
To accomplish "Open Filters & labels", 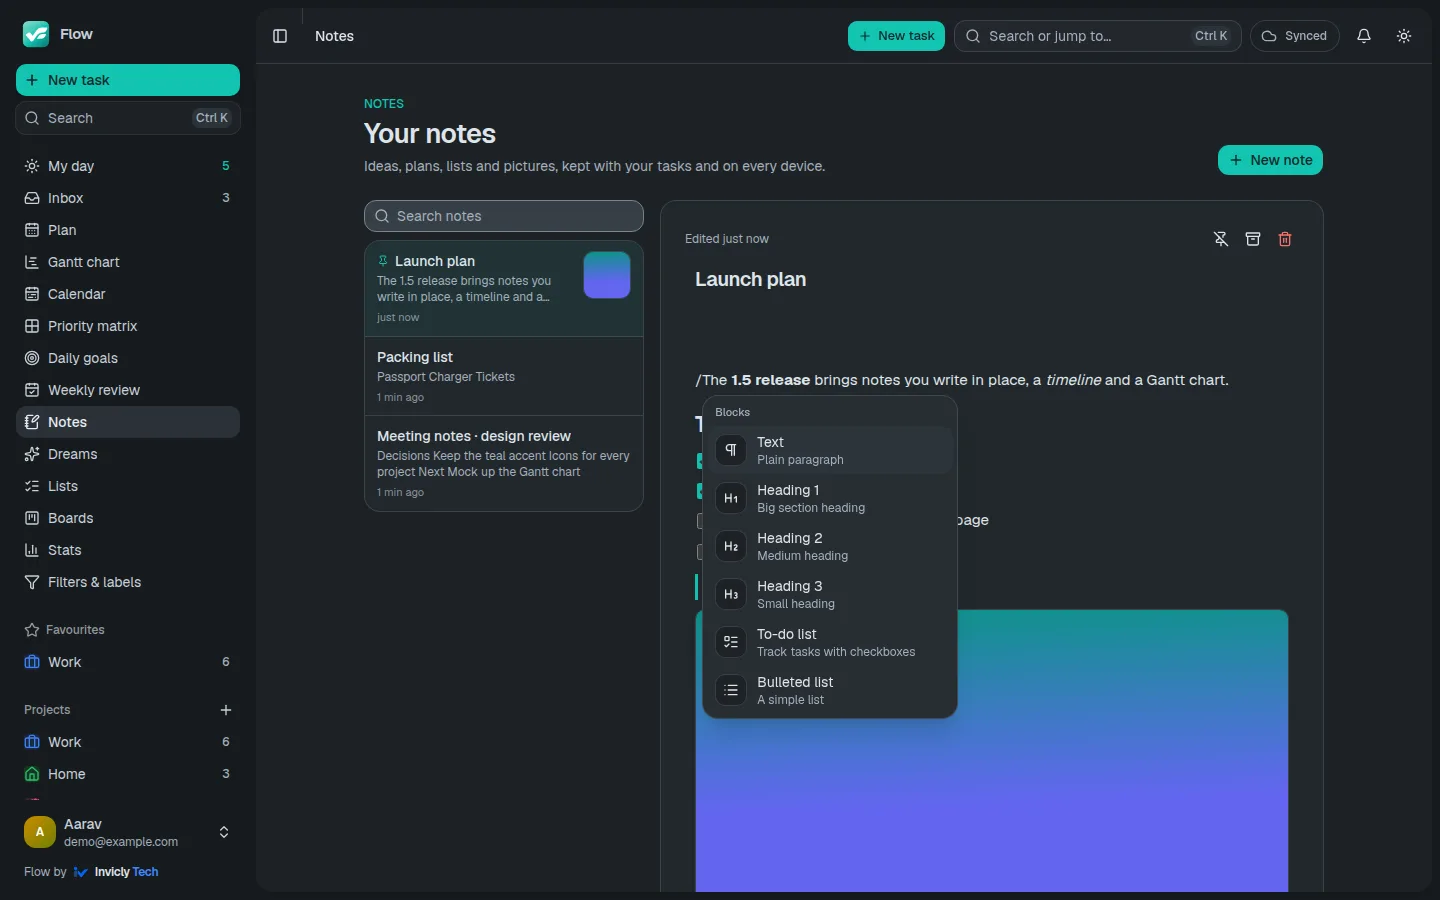I will [x=128, y=582].
